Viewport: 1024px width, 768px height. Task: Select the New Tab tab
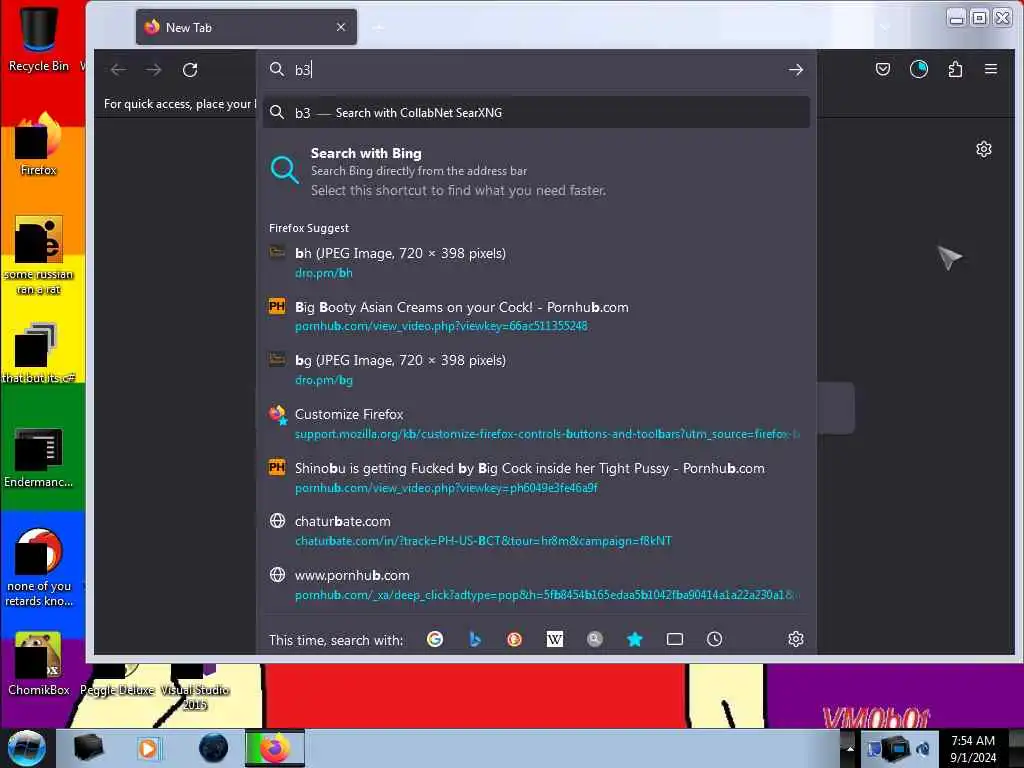pyautogui.click(x=246, y=27)
